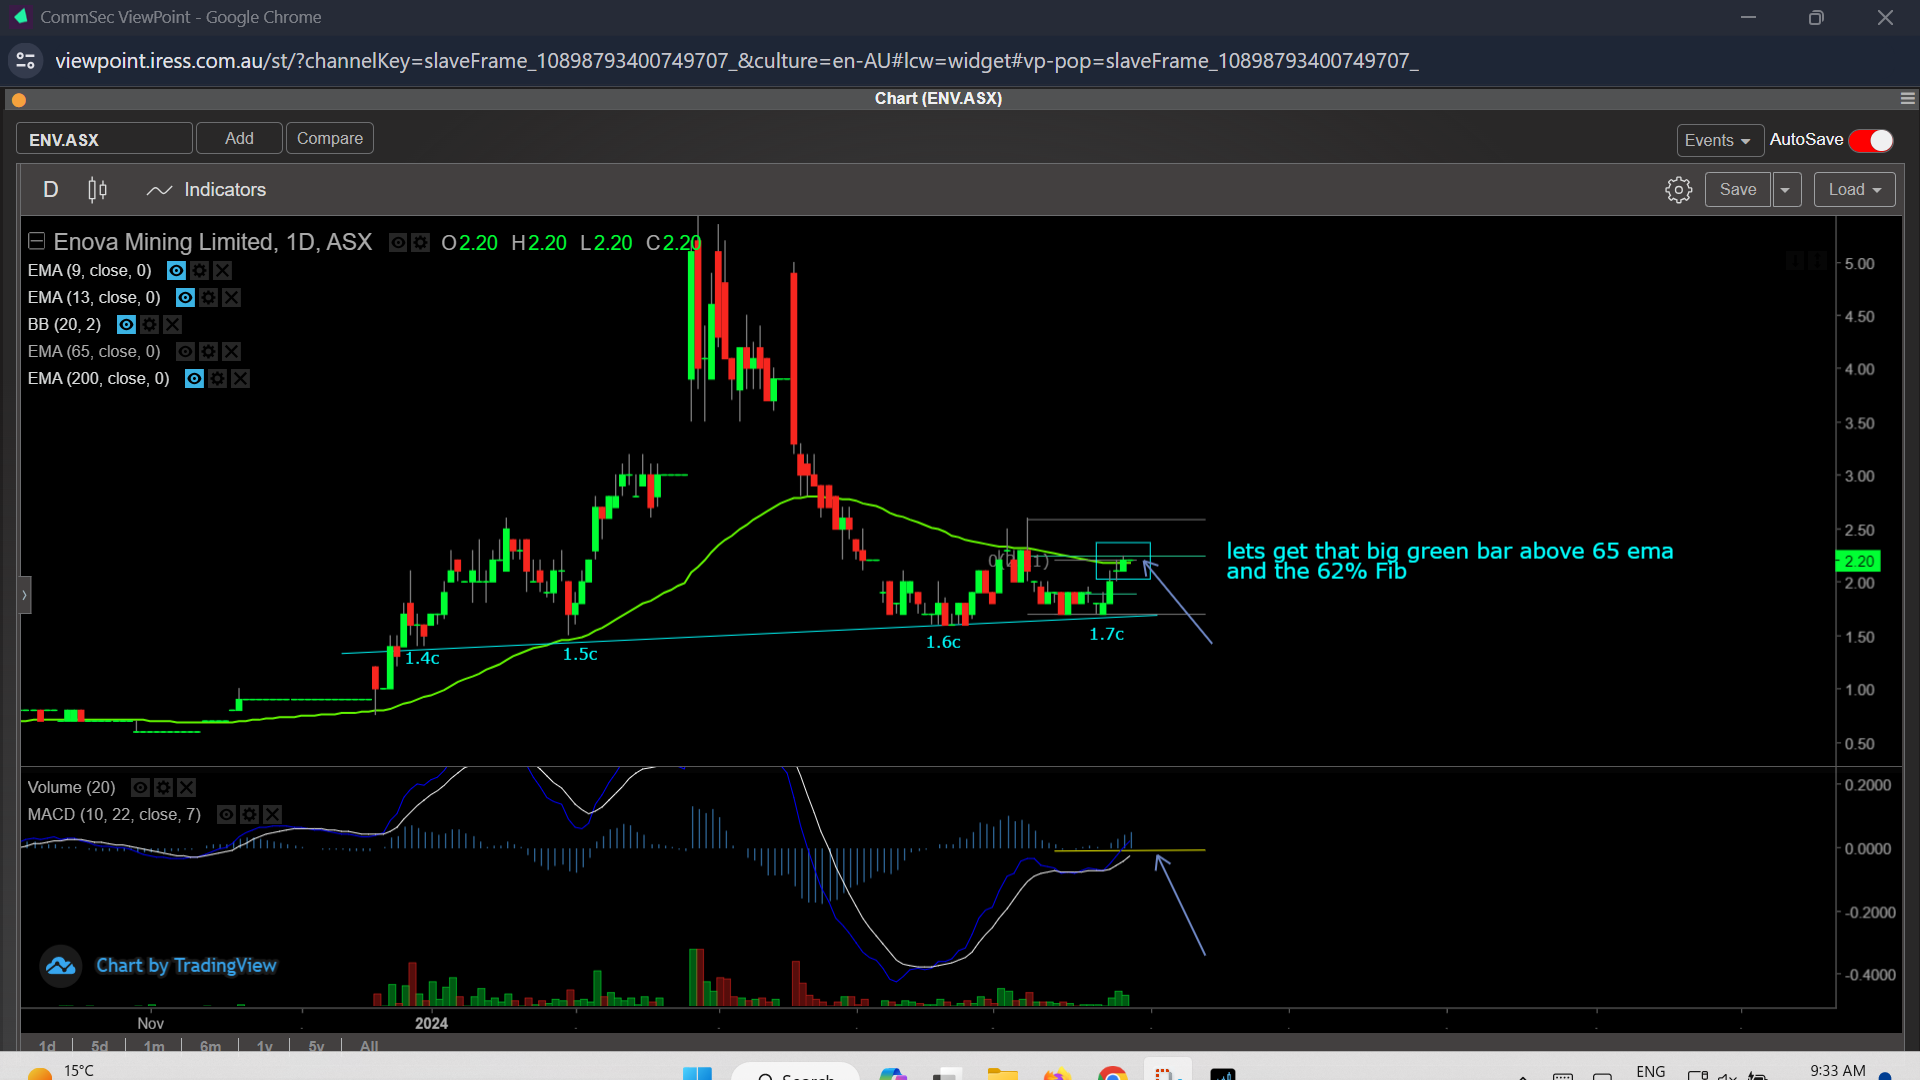Click the orange widget link dot

[19, 100]
